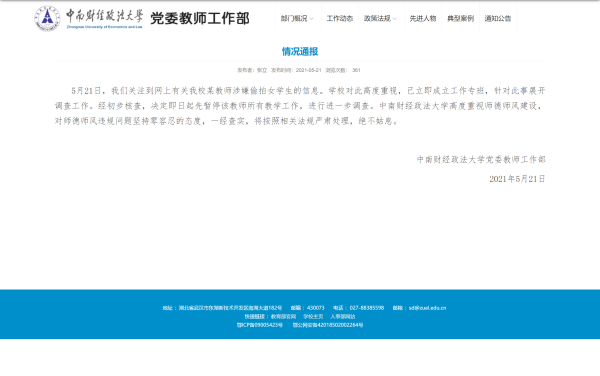Screen dimensions: 600x376
Task: Select 先进人物 in the nav bar
Action: [x=422, y=18]
